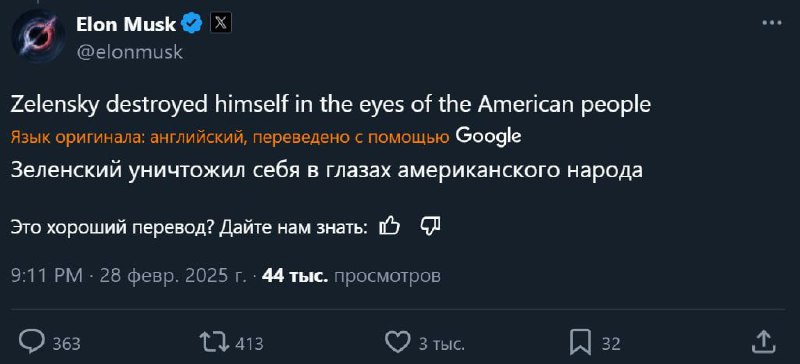Visit the @elonmusk handle link
The width and height of the screenshot is (800, 364).
(129, 52)
